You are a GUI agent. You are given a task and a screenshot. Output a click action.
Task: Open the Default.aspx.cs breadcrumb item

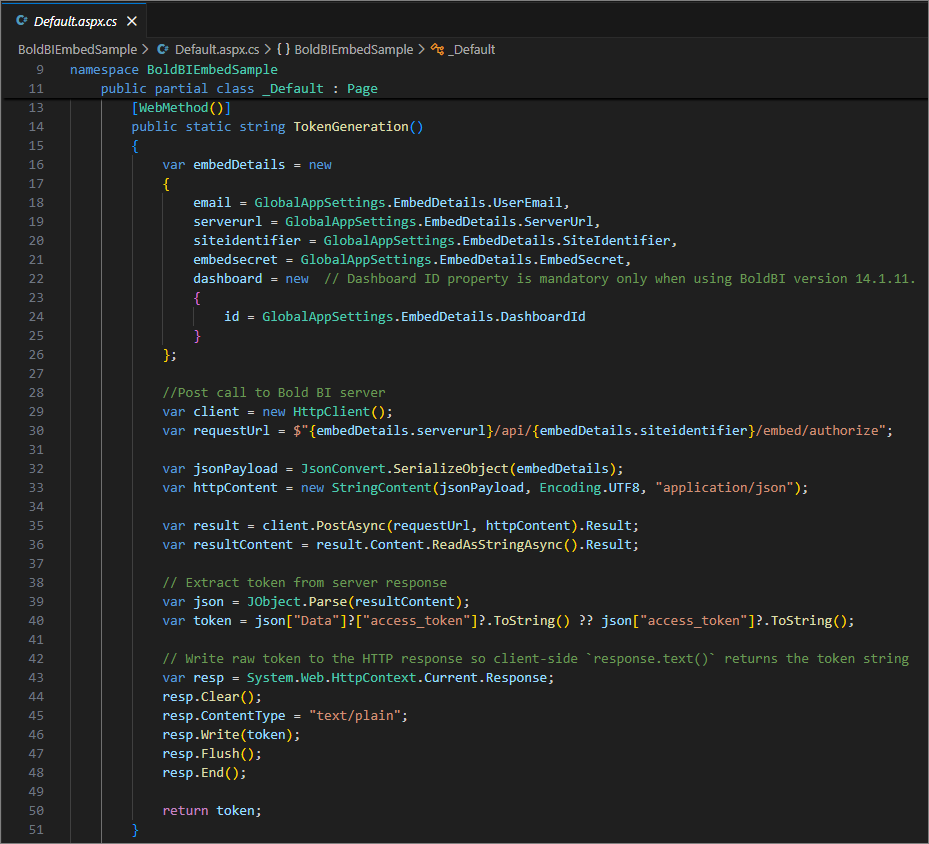[x=216, y=49]
